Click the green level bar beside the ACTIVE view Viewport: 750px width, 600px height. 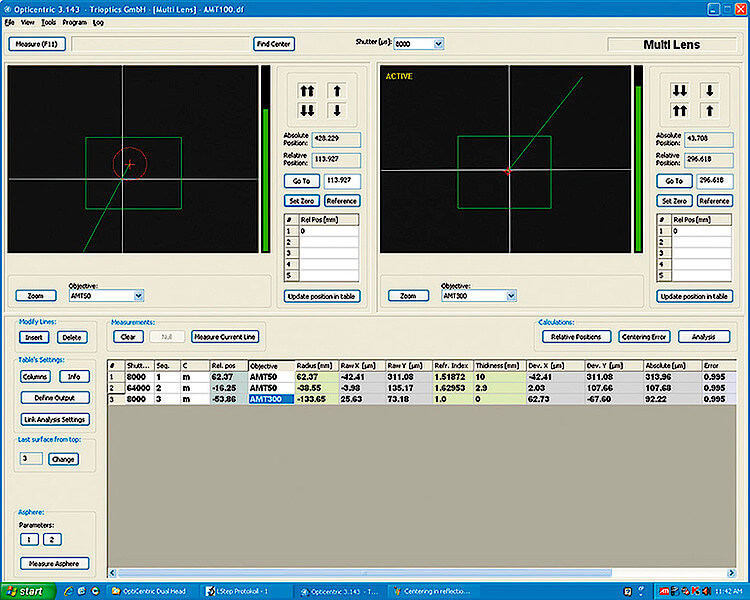coord(638,170)
